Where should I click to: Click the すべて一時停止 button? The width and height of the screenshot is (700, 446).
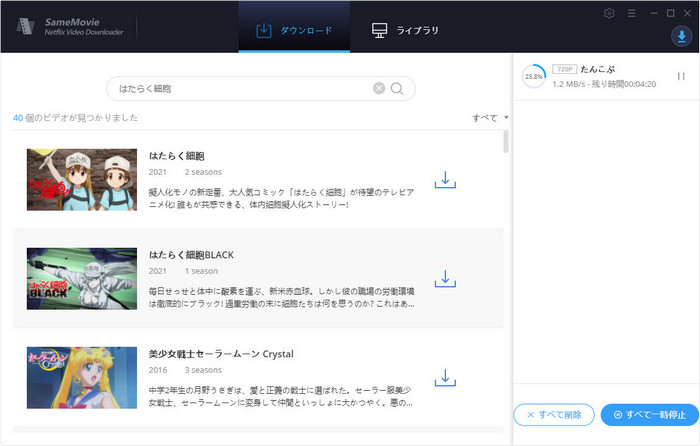point(650,415)
